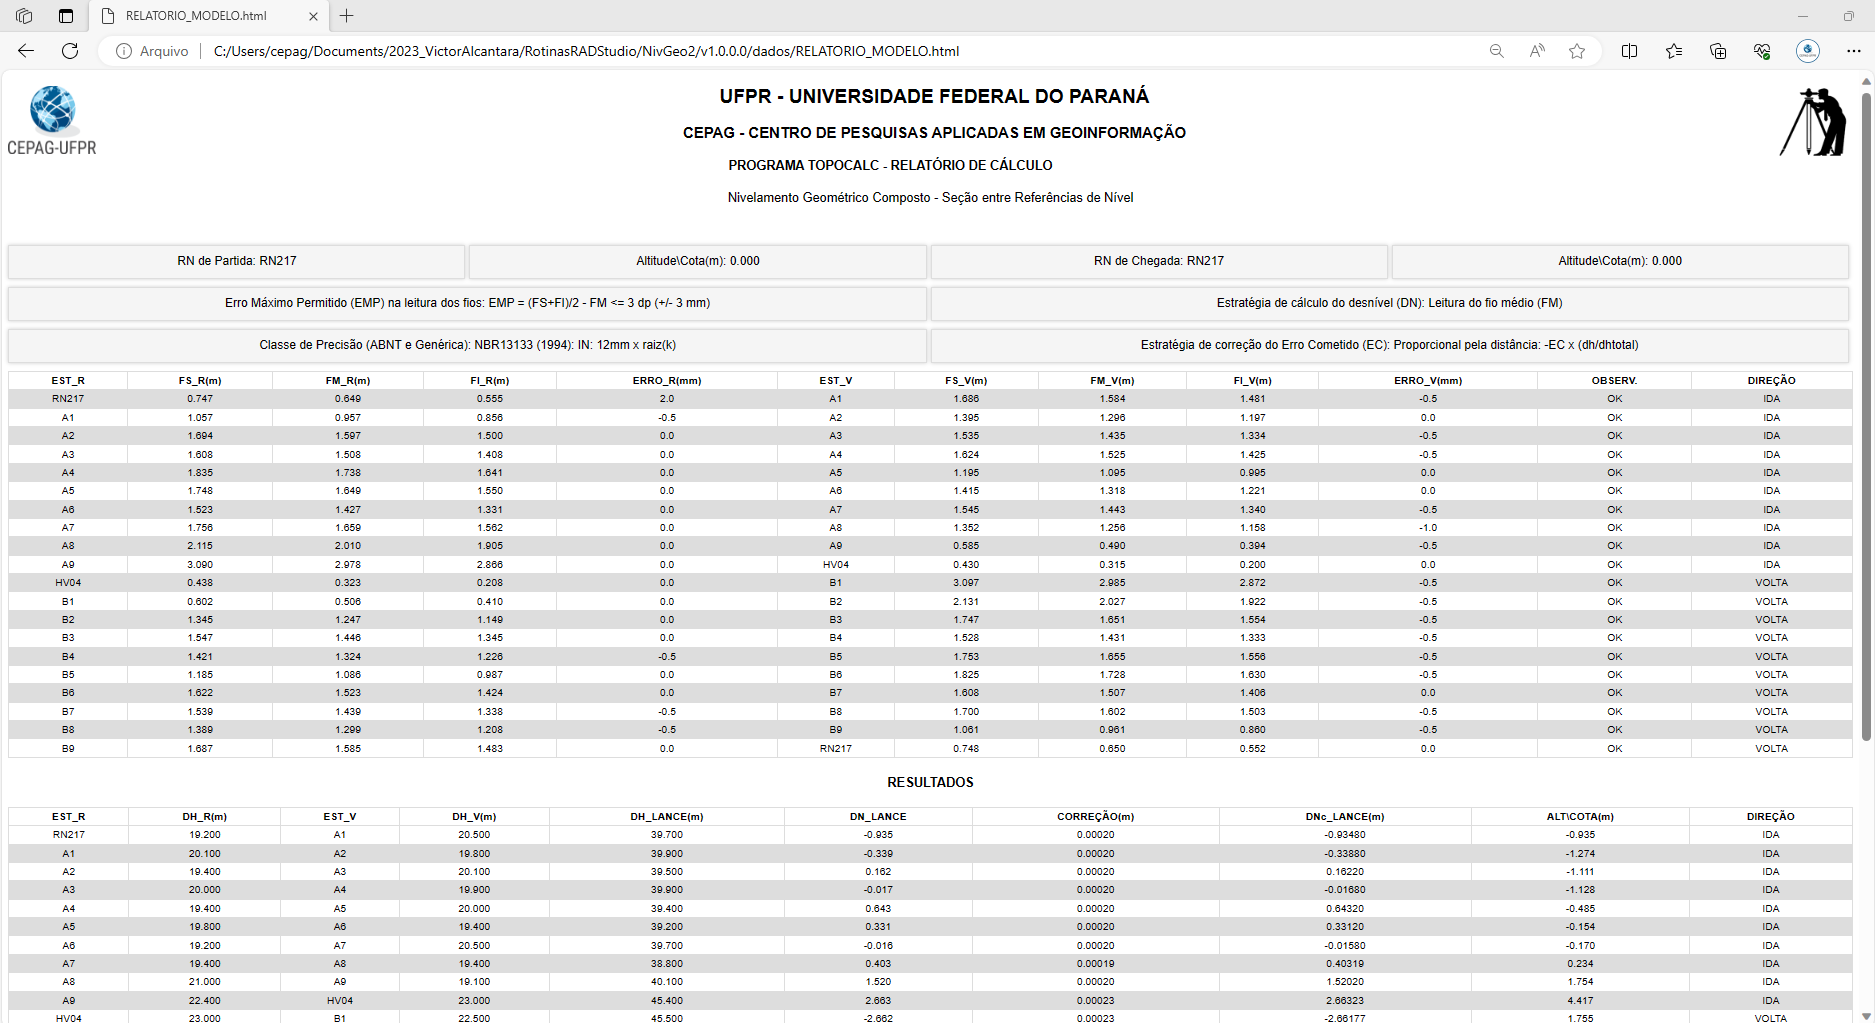
Task: Click the Classe de Precisão NBR13133 cell
Action: (x=467, y=345)
